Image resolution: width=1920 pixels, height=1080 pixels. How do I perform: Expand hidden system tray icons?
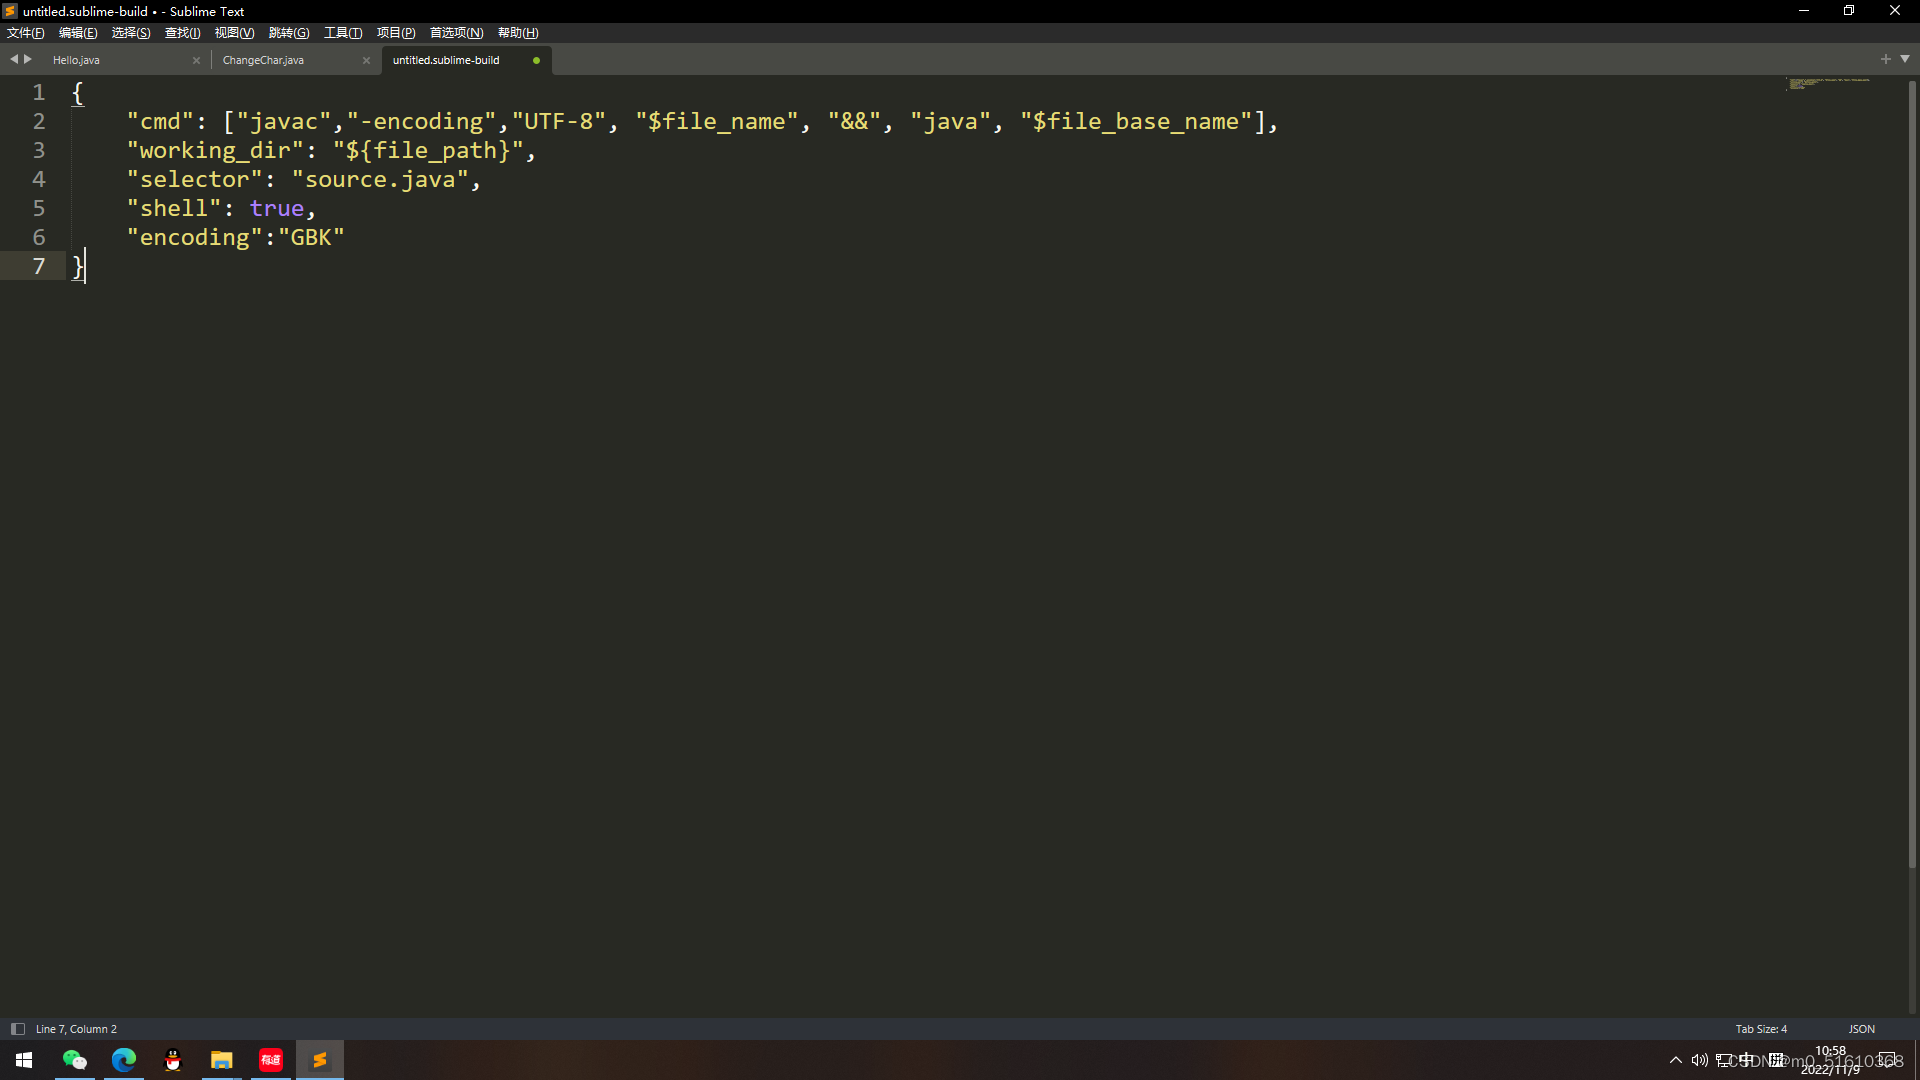point(1676,1060)
